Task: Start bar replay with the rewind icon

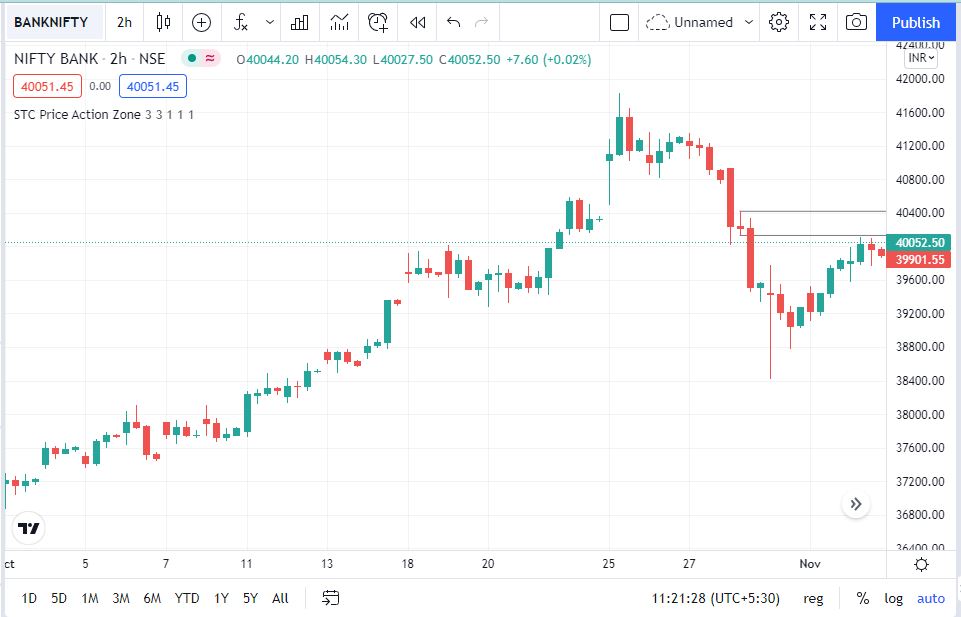Action: click(418, 22)
